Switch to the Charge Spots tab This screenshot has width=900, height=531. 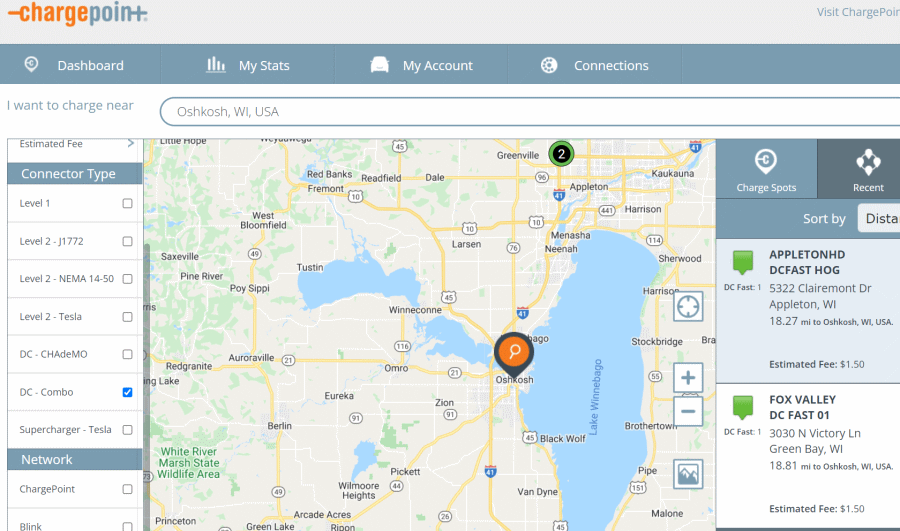[766, 169]
